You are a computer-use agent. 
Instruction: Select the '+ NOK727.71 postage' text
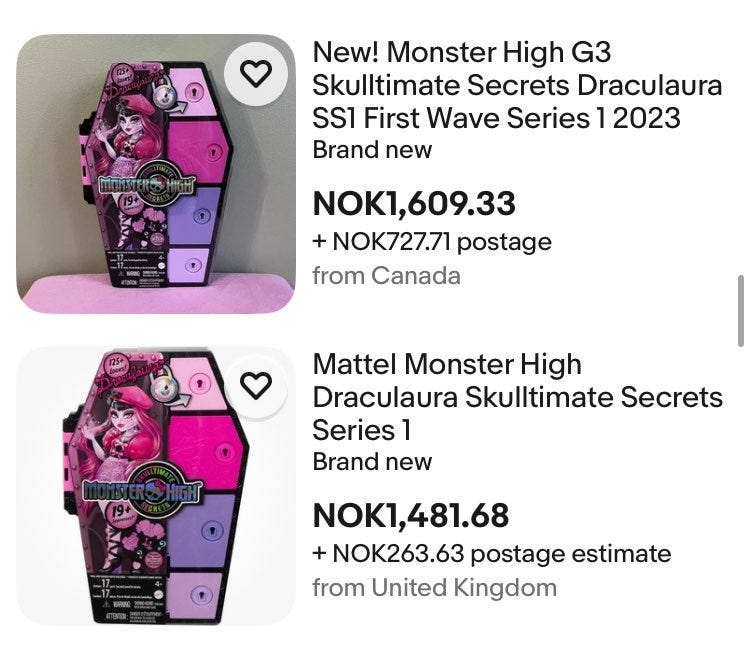pyautogui.click(x=432, y=241)
